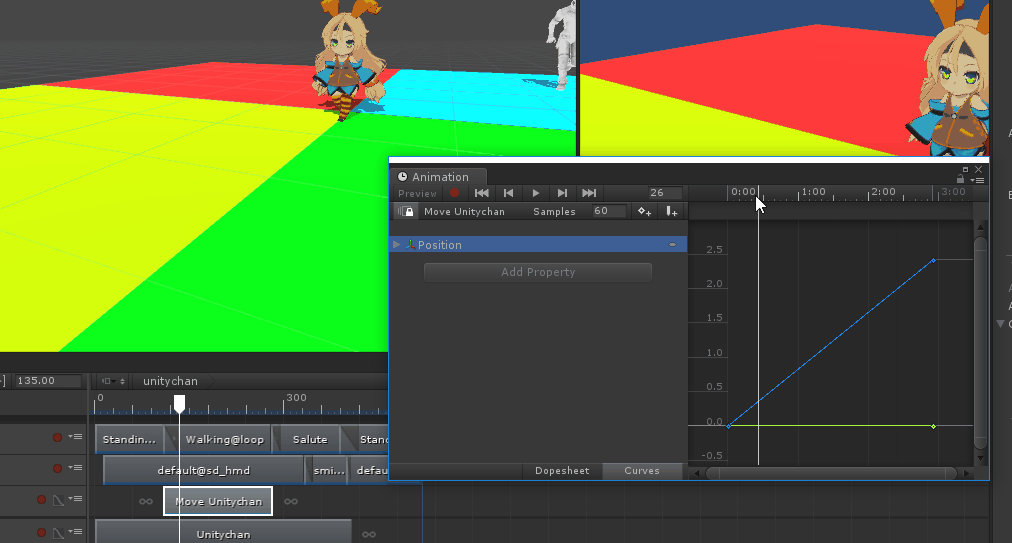
Task: Click the curve scrollbar down arrow
Action: [980, 458]
